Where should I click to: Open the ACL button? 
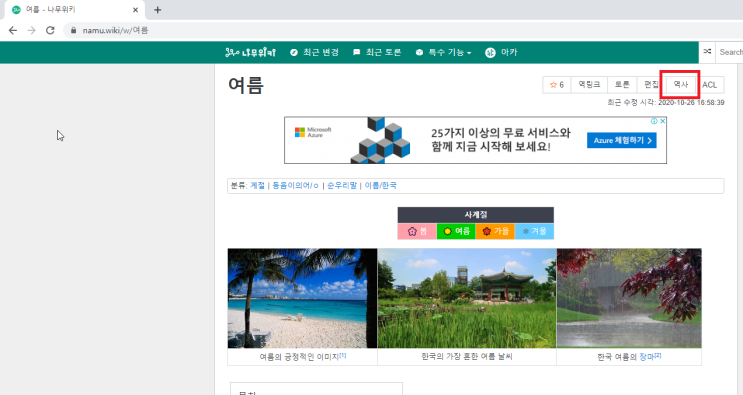pos(709,85)
